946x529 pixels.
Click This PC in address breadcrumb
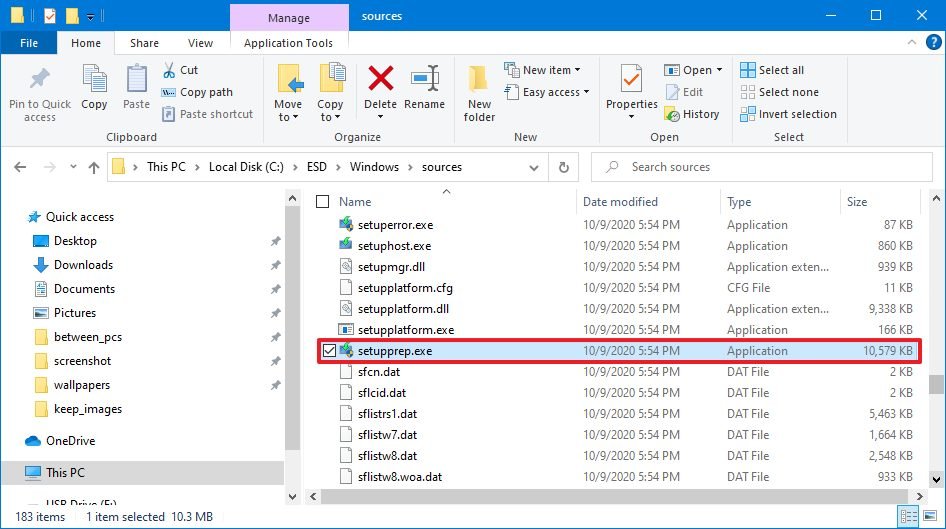pyautogui.click(x=167, y=167)
